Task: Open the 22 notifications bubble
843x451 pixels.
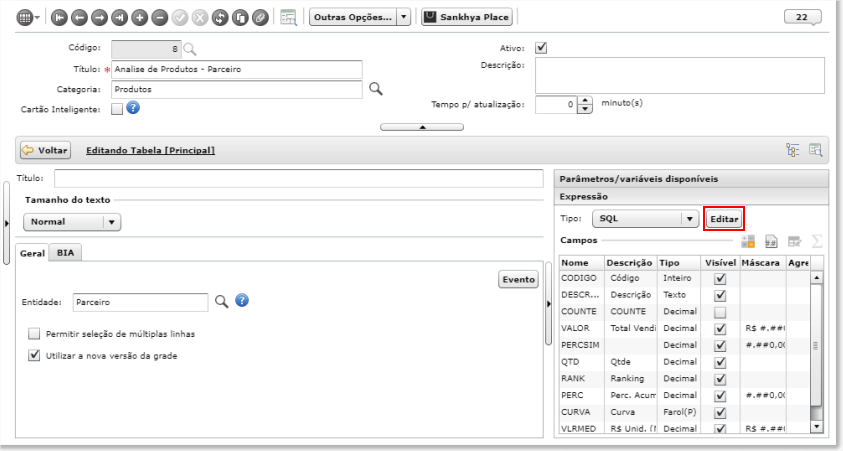Action: (x=802, y=17)
